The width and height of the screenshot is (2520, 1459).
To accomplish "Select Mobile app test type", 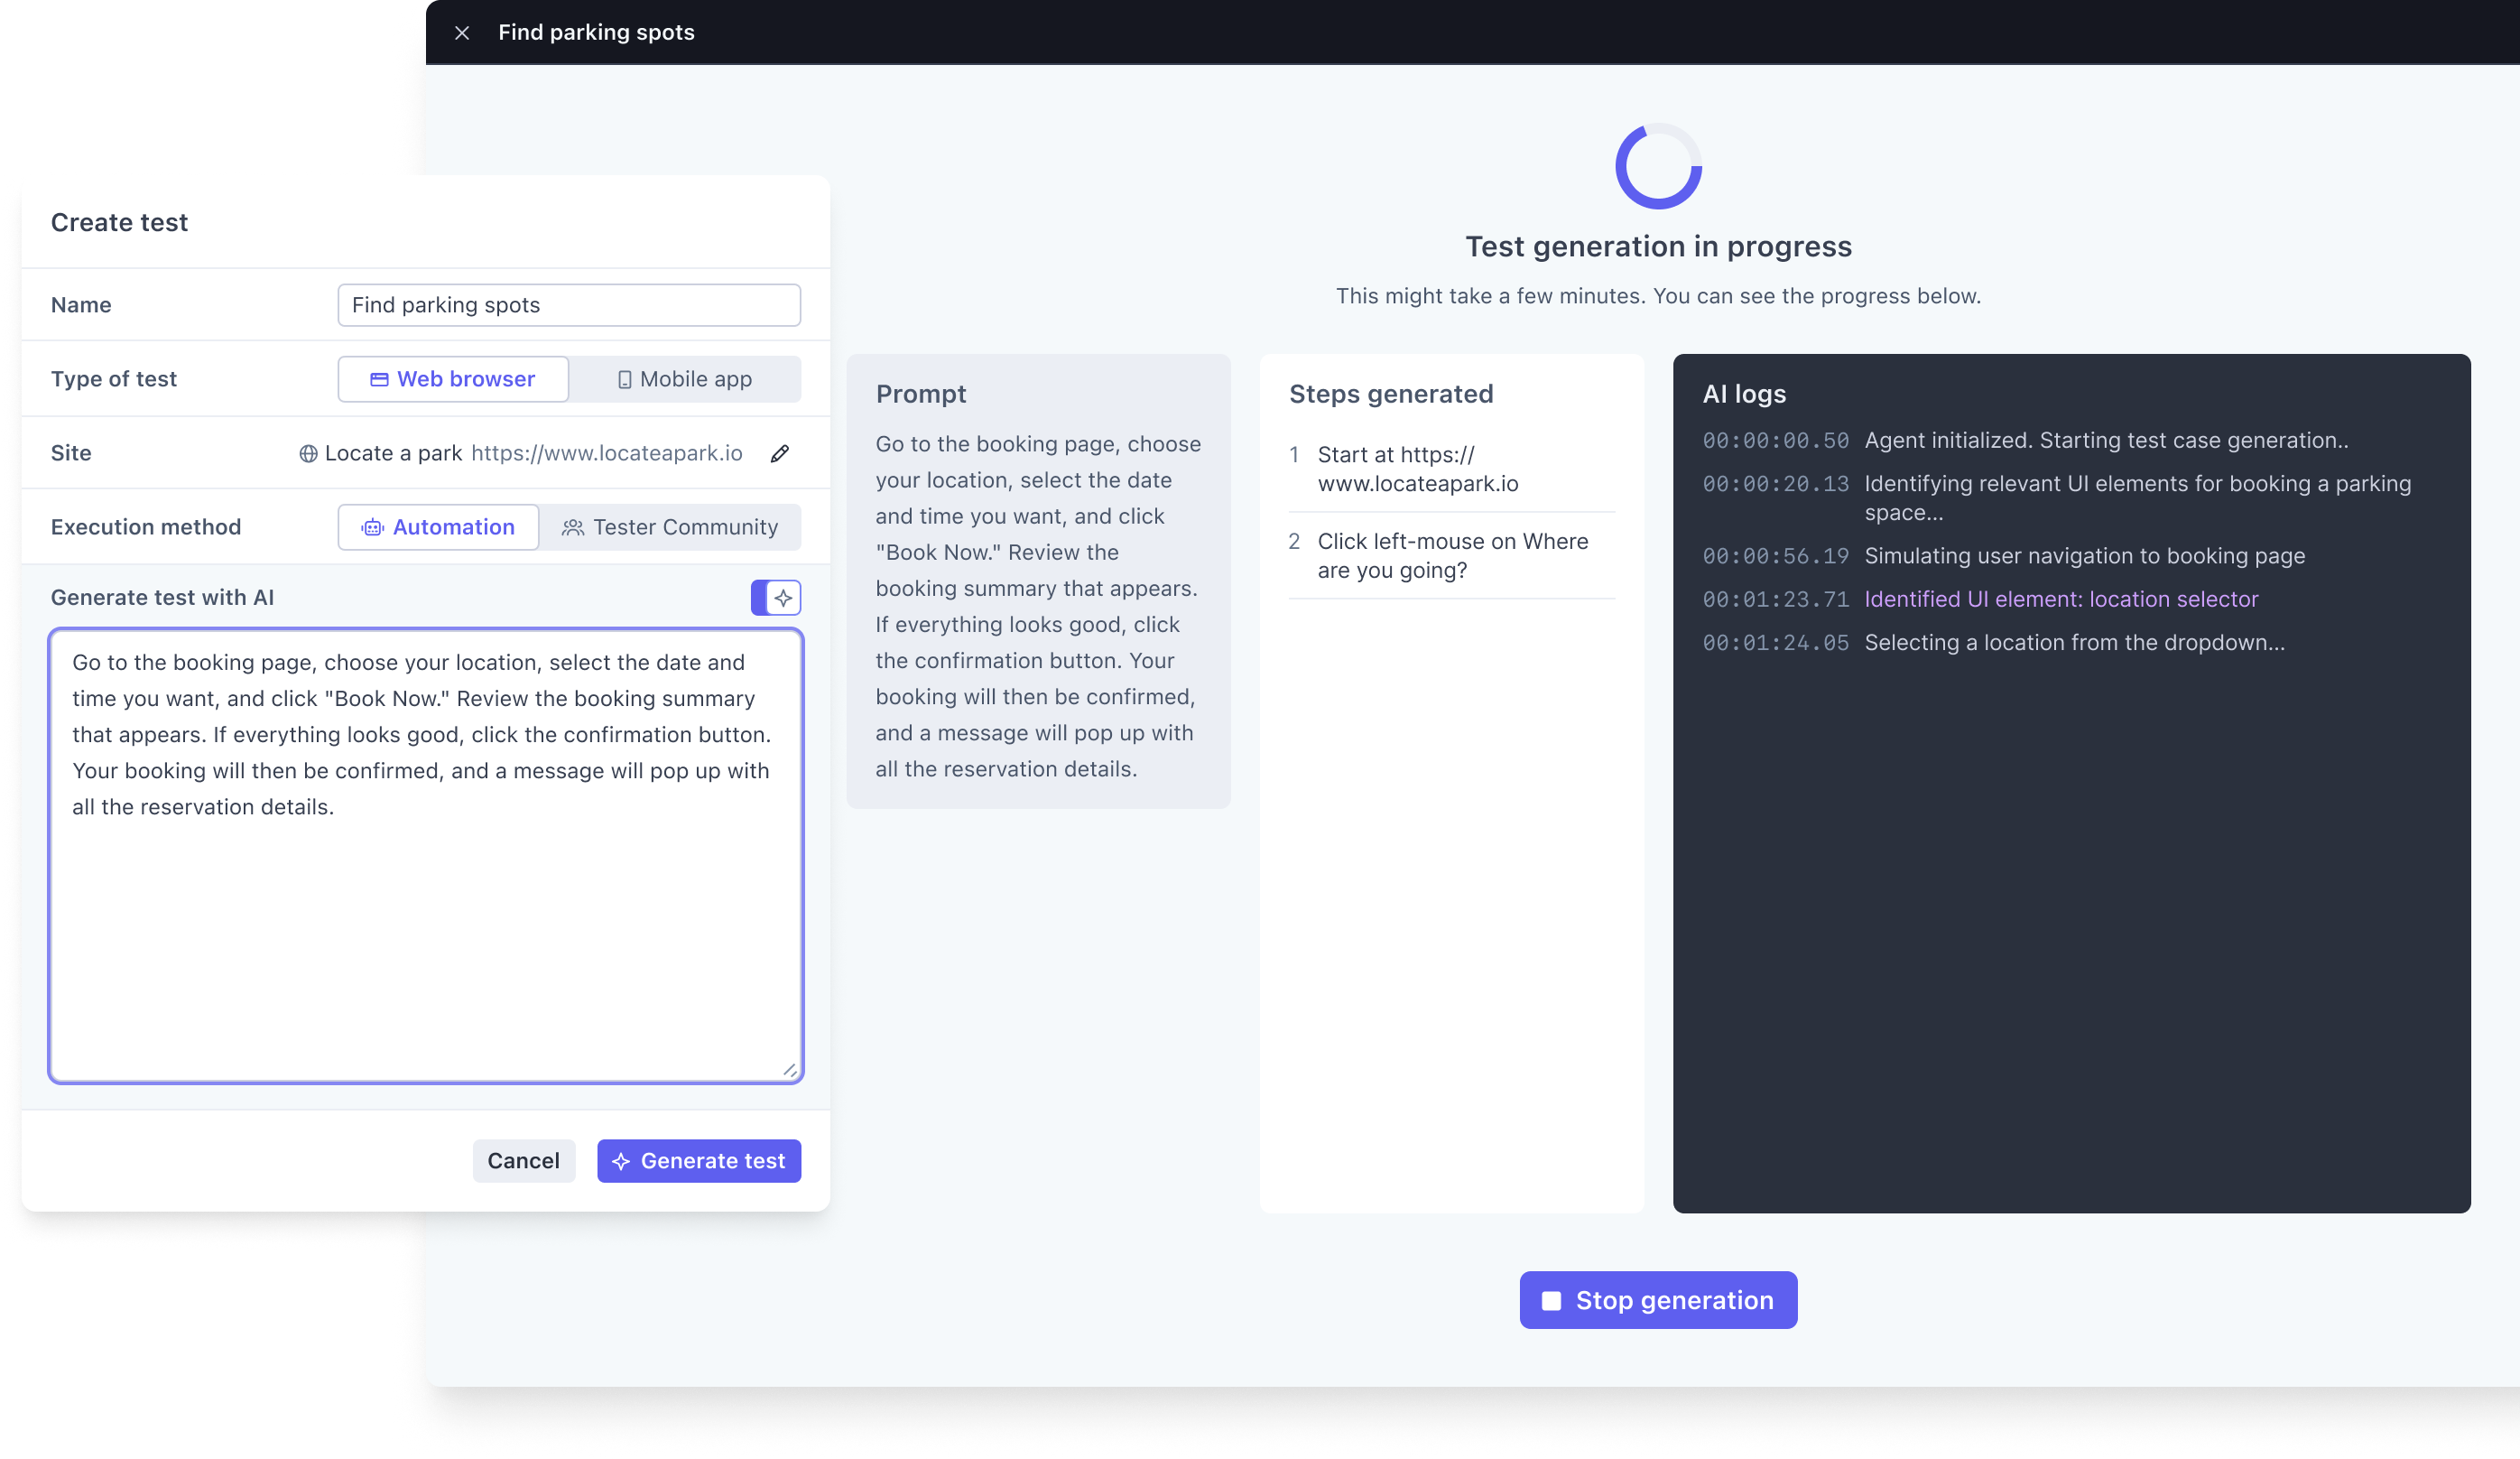I will 685,379.
